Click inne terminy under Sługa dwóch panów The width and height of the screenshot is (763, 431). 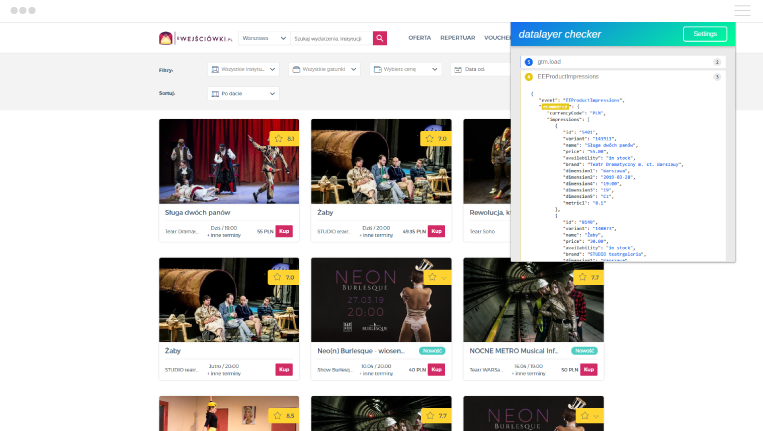point(224,235)
